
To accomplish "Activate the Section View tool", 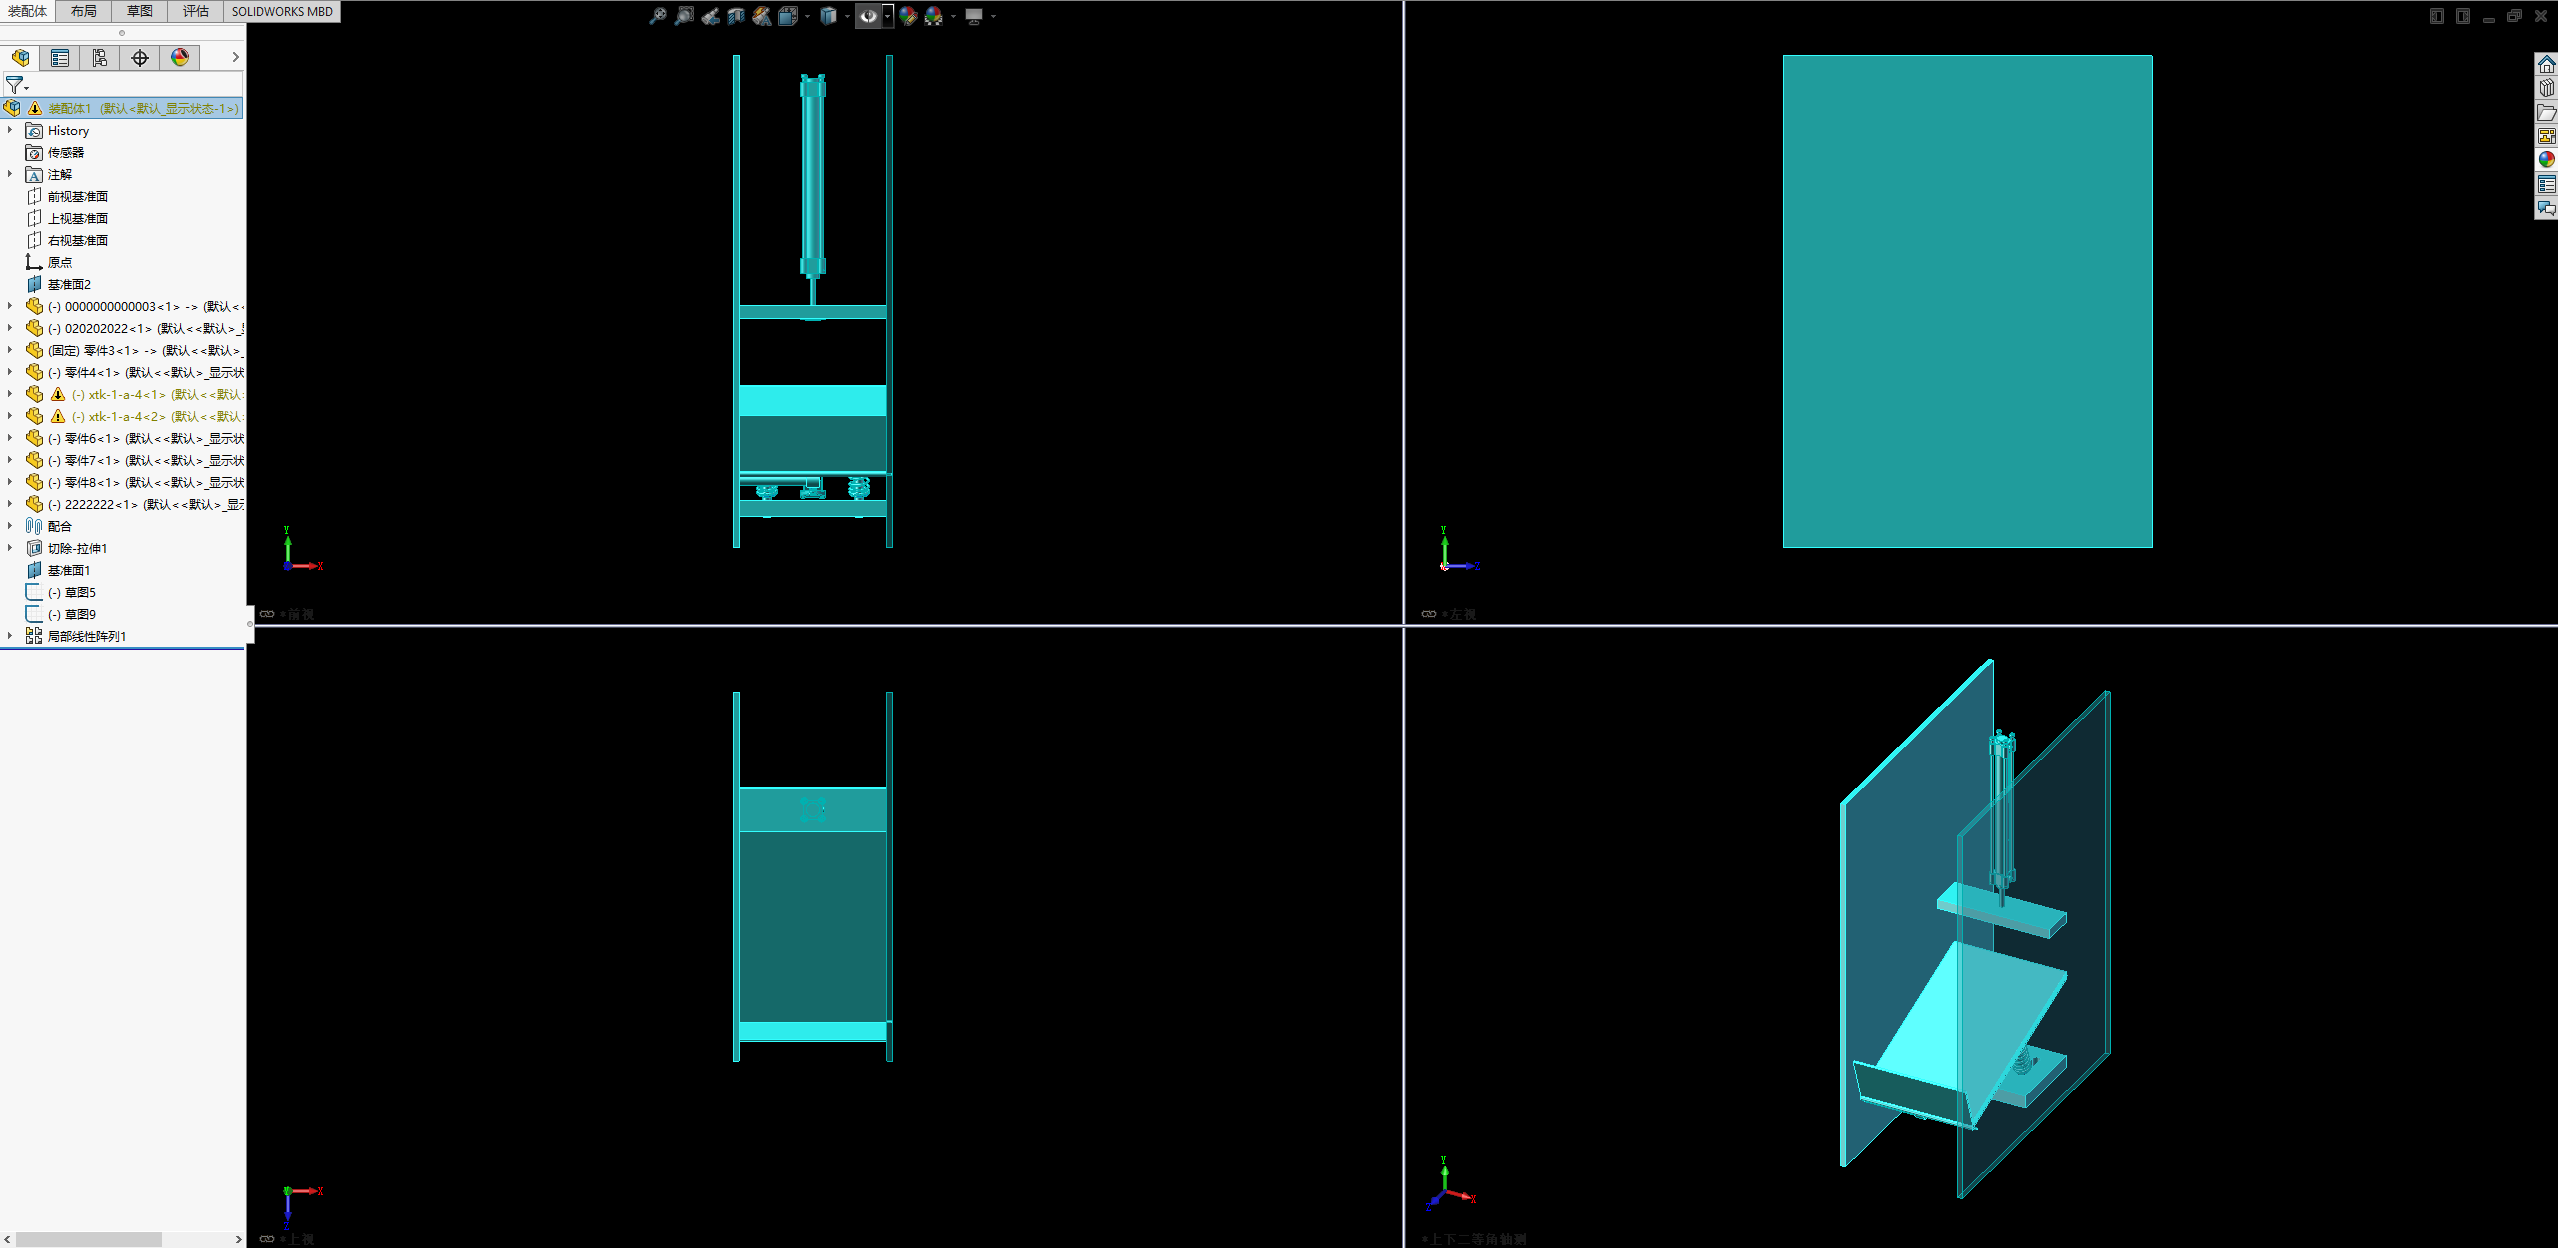I will click(x=736, y=16).
